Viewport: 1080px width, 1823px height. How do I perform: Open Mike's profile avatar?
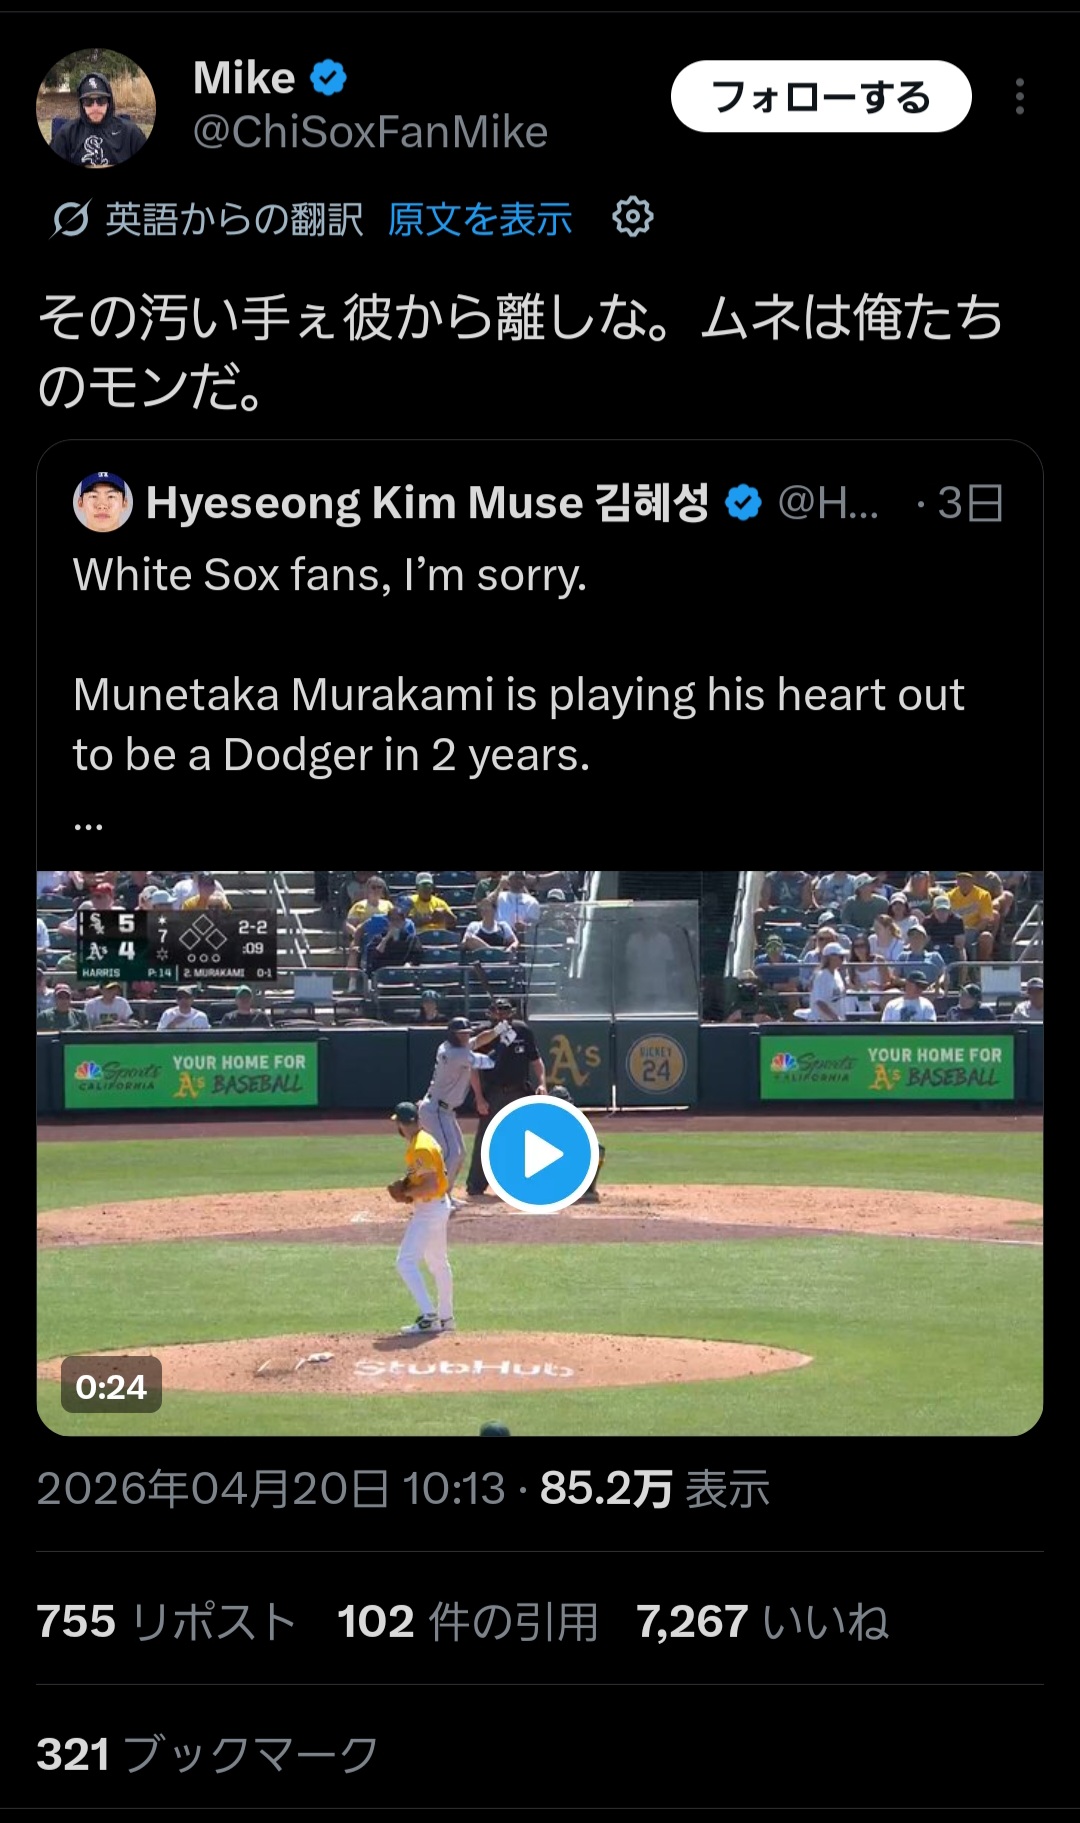pyautogui.click(x=96, y=108)
